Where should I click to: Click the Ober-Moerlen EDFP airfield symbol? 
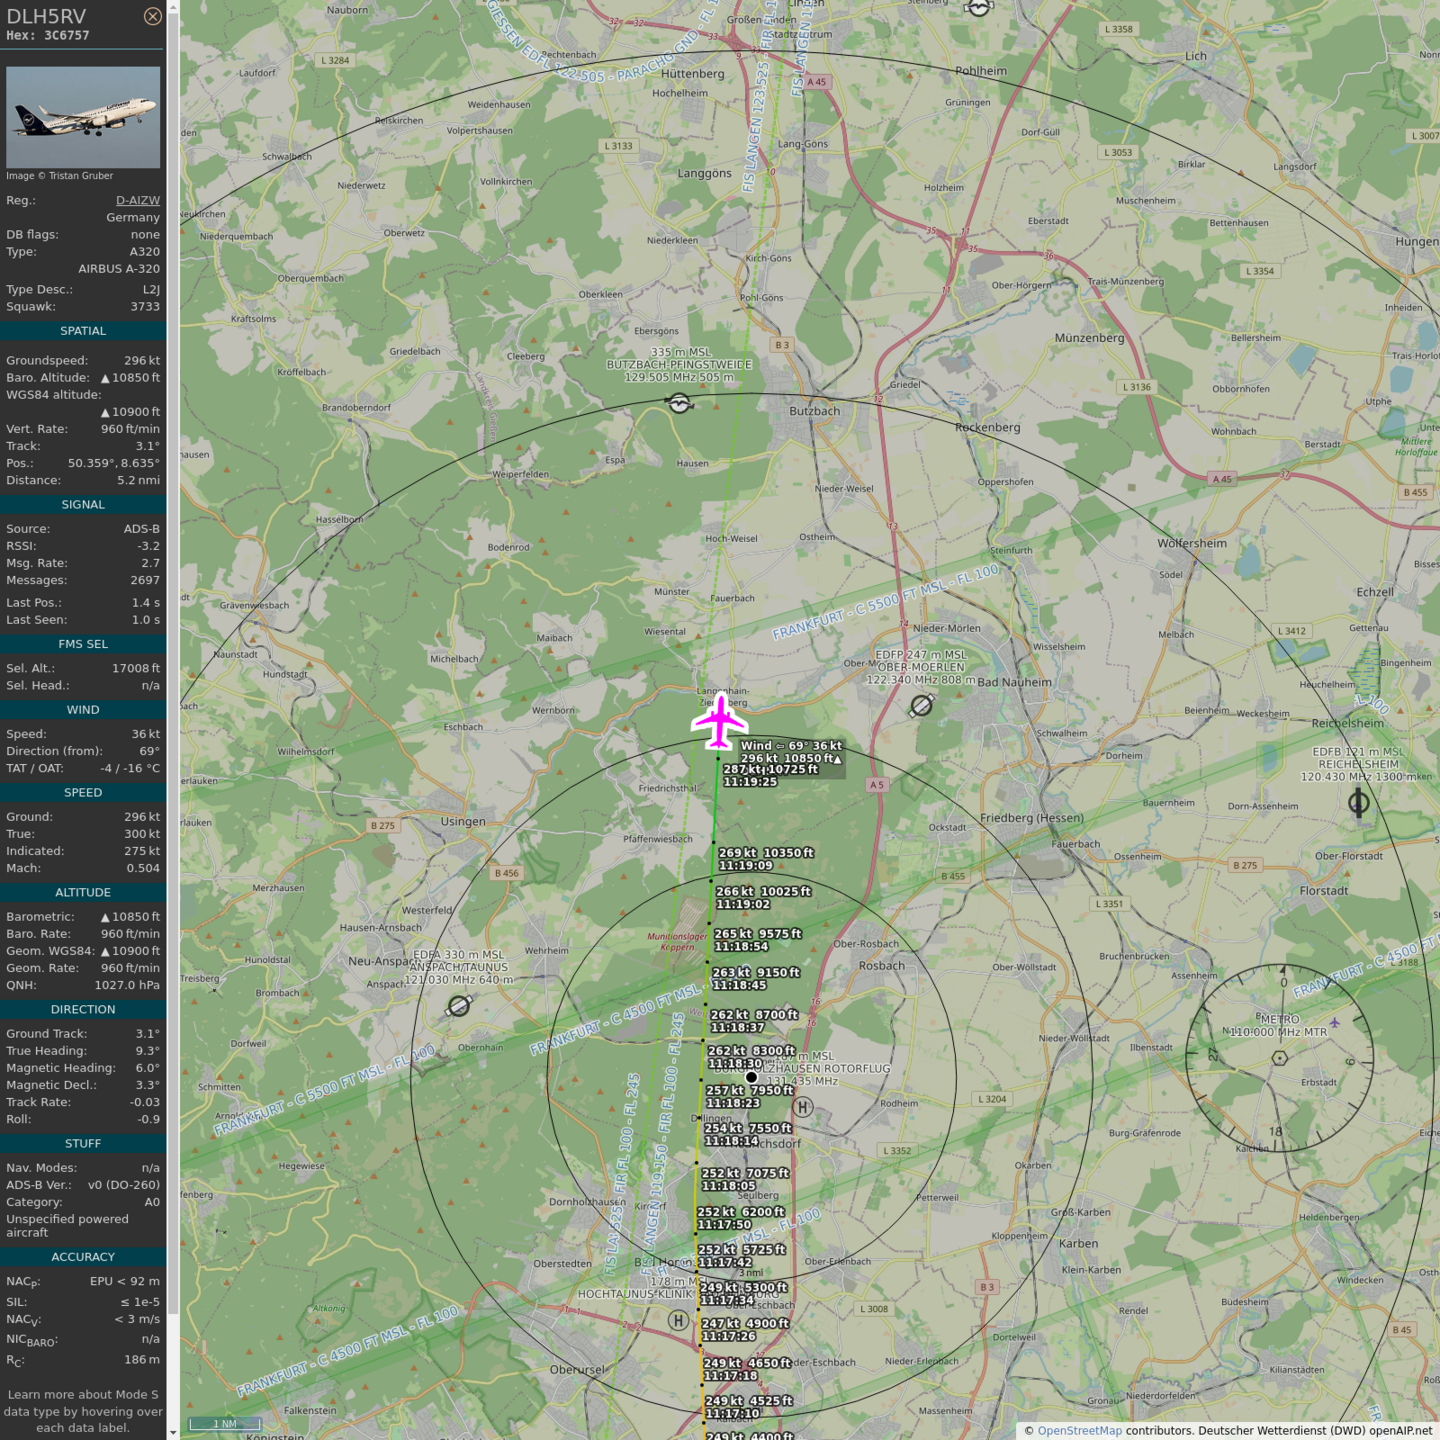(x=922, y=706)
